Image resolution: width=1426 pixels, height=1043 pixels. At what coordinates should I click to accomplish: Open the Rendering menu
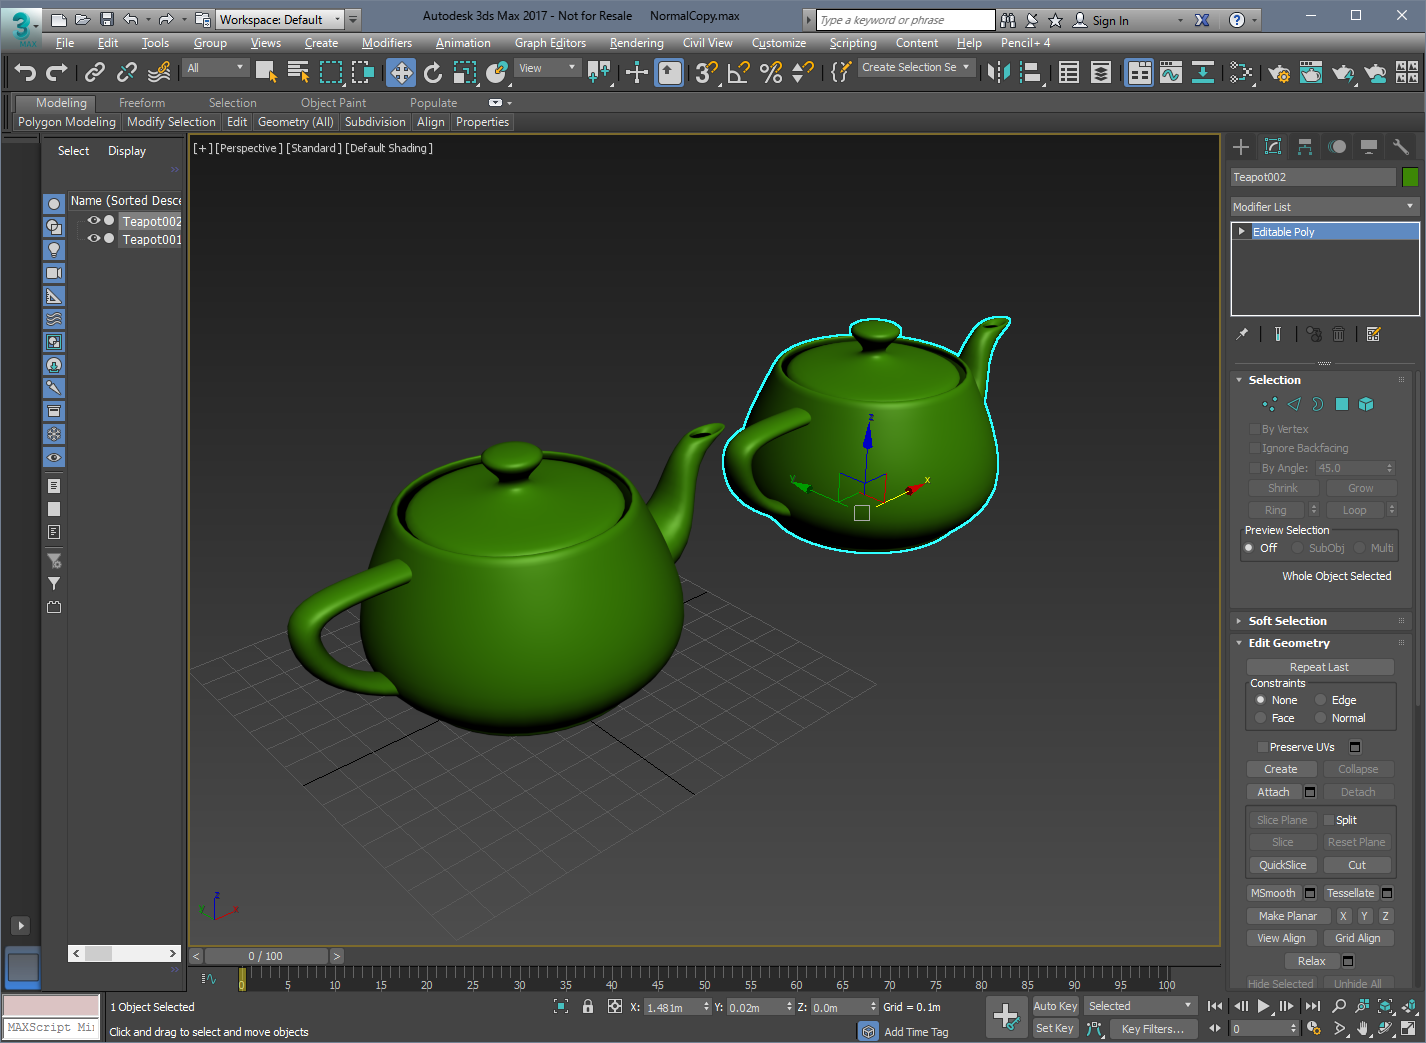[636, 43]
